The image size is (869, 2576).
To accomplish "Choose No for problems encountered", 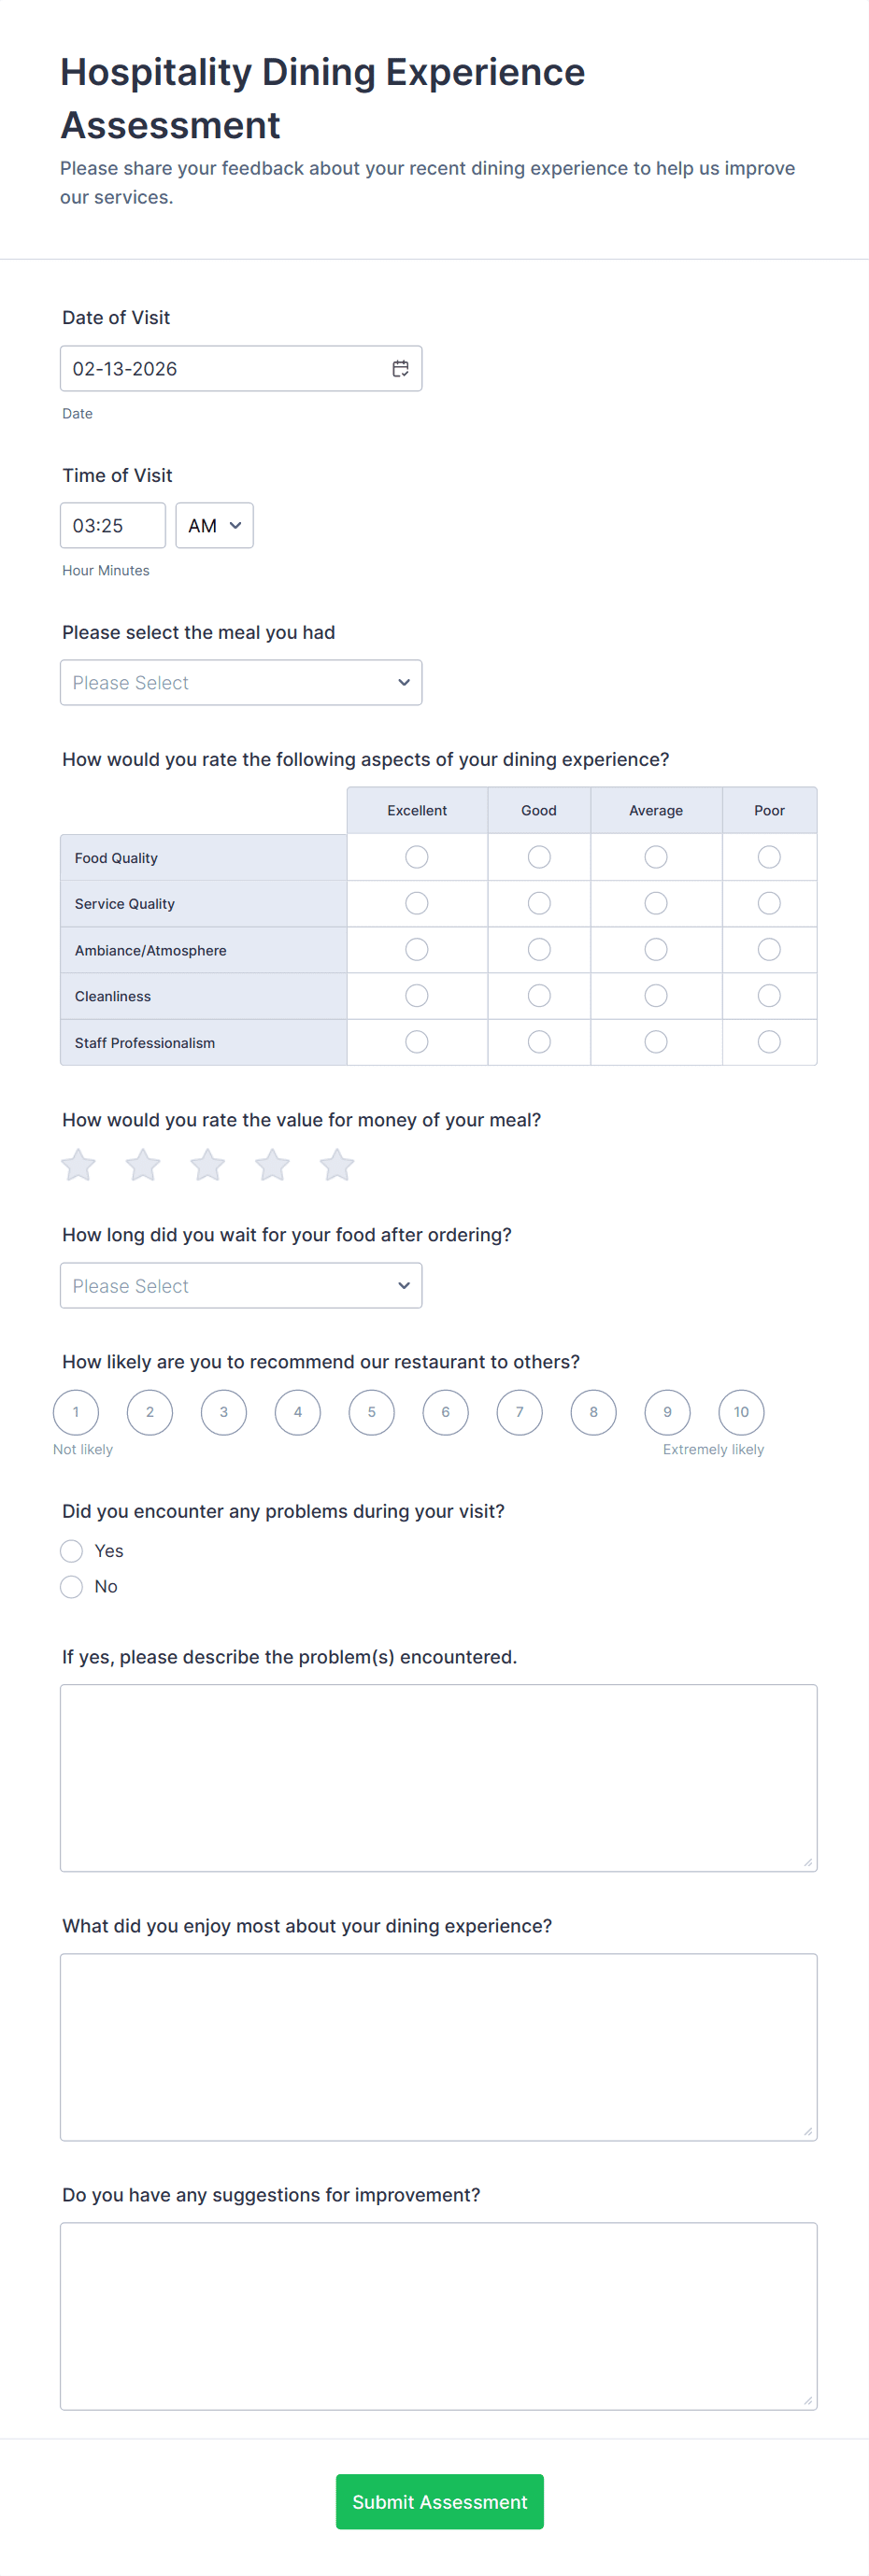I will click(72, 1587).
